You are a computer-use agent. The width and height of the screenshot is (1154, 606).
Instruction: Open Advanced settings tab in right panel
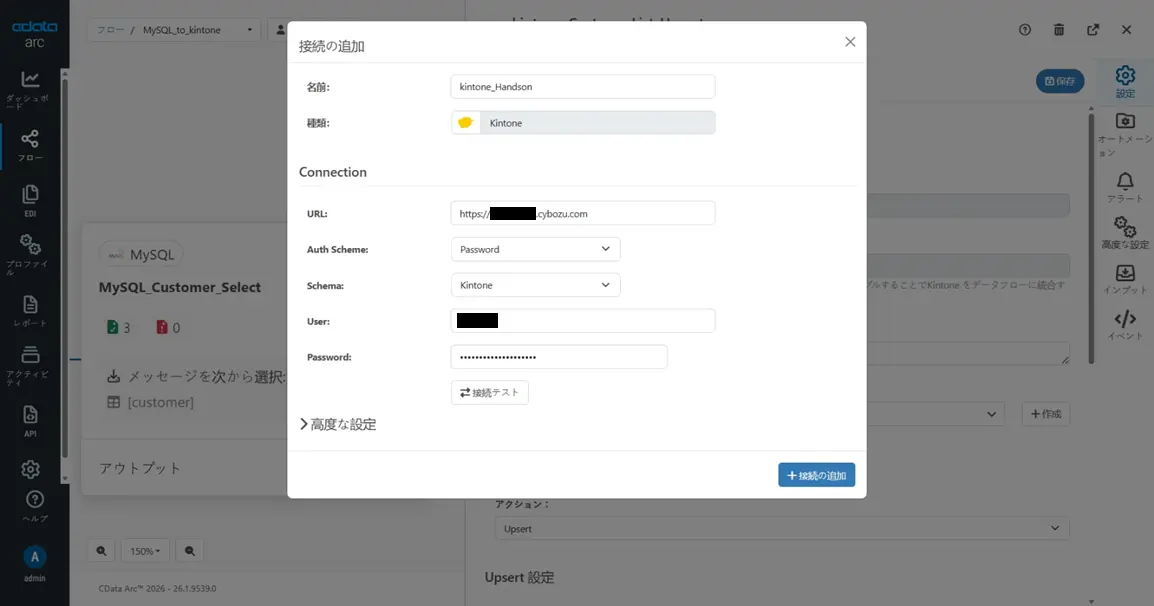[1125, 233]
